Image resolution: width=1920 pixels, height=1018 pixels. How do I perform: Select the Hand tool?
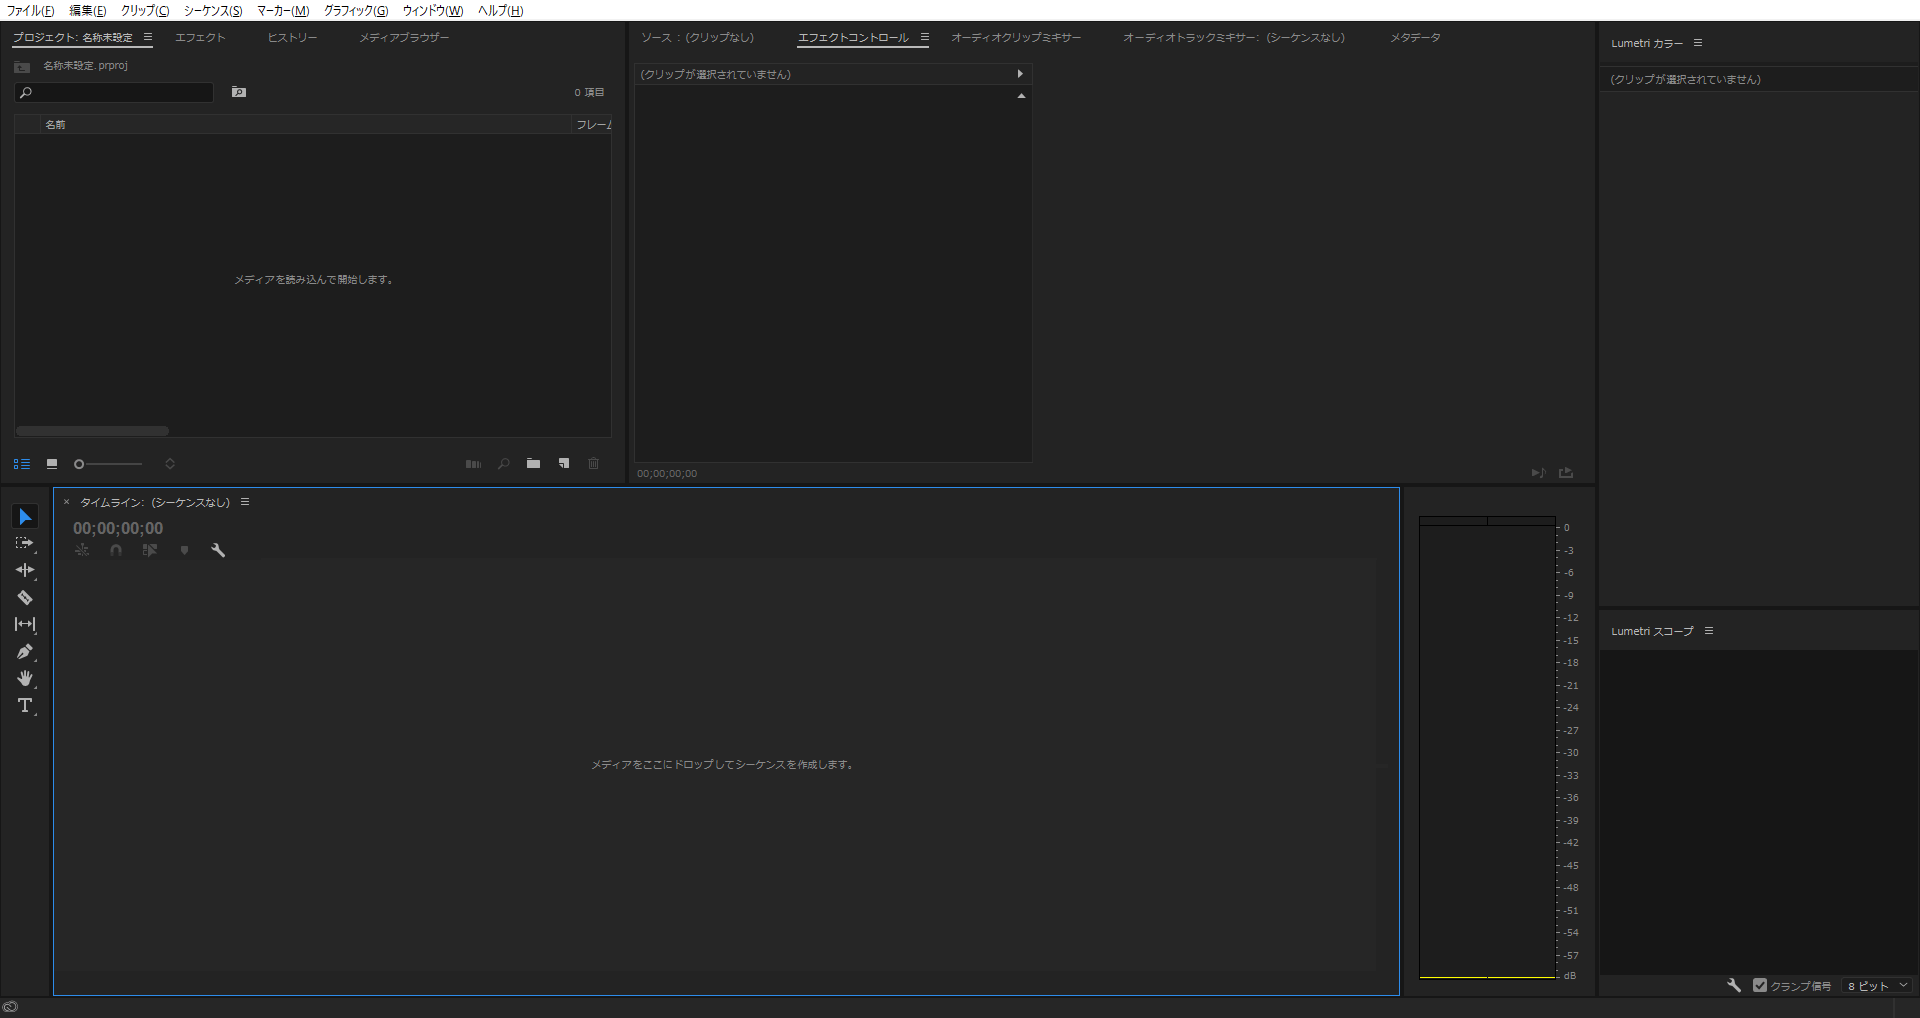(25, 678)
